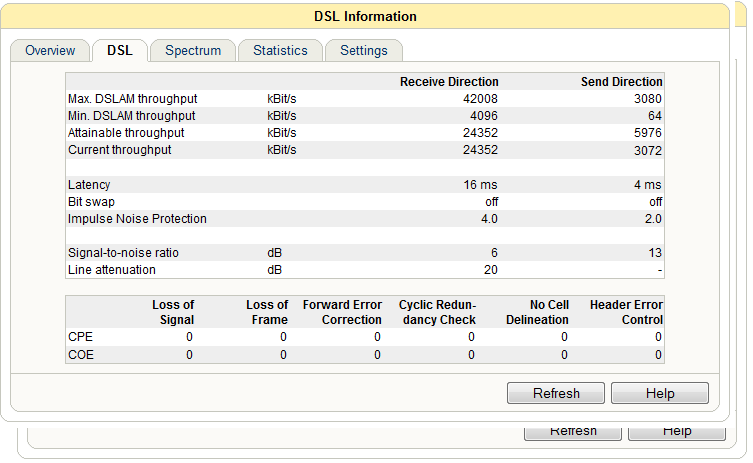
Task: Click the Latency row label
Action: (x=89, y=185)
